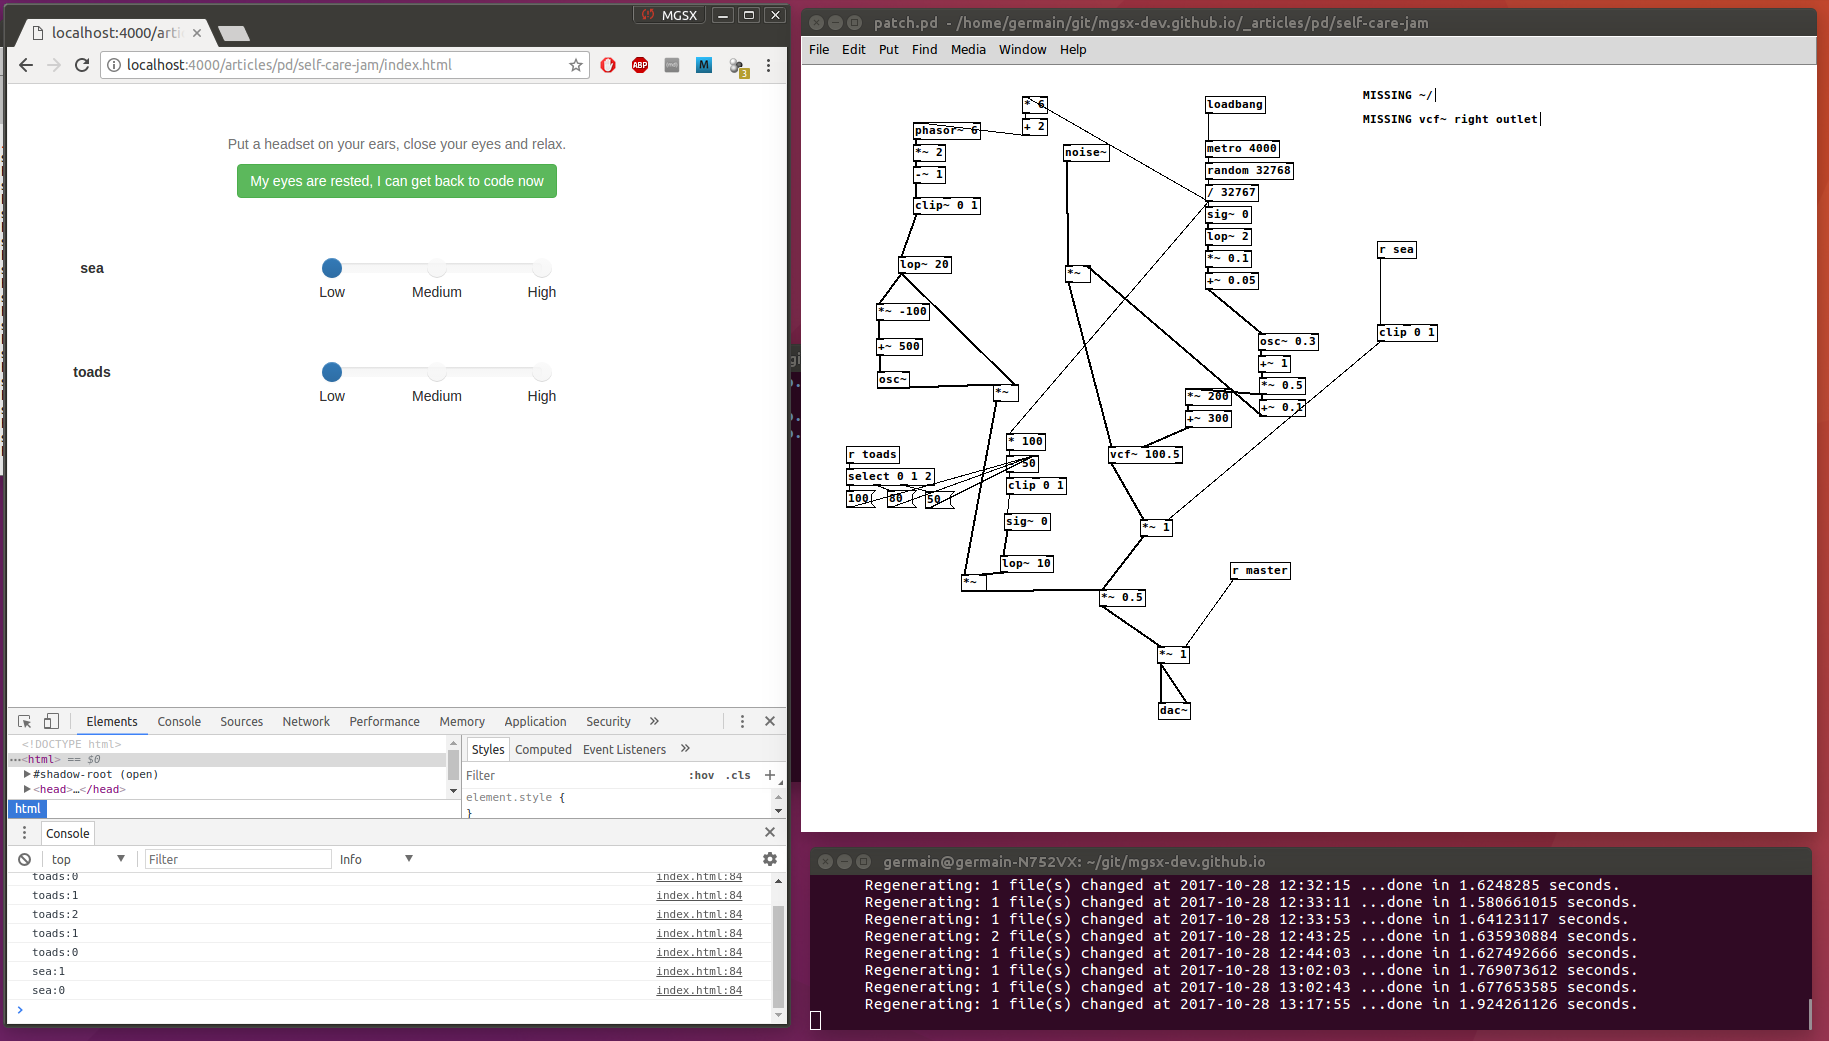Open the Performance tab
The image size is (1829, 1041).
[x=384, y=721]
